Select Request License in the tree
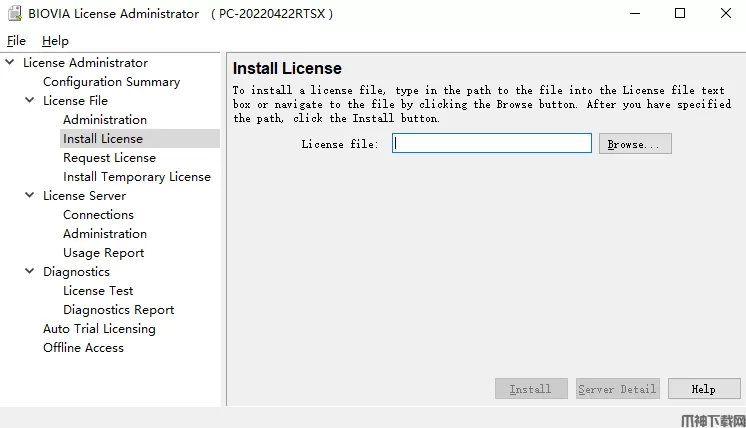746x428 pixels. click(x=109, y=158)
